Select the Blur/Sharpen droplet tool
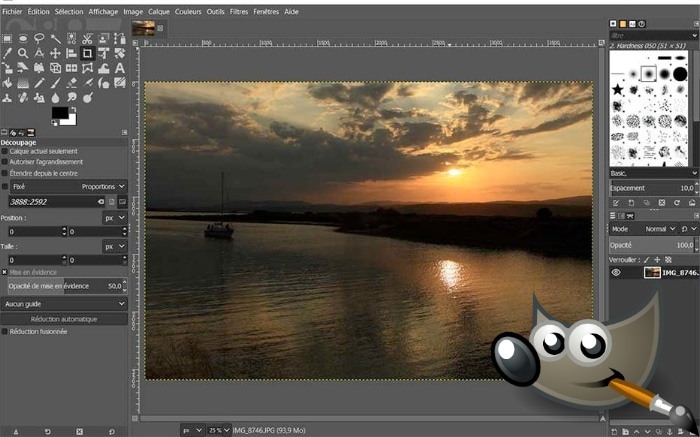This screenshot has width=700, height=437. pos(55,98)
